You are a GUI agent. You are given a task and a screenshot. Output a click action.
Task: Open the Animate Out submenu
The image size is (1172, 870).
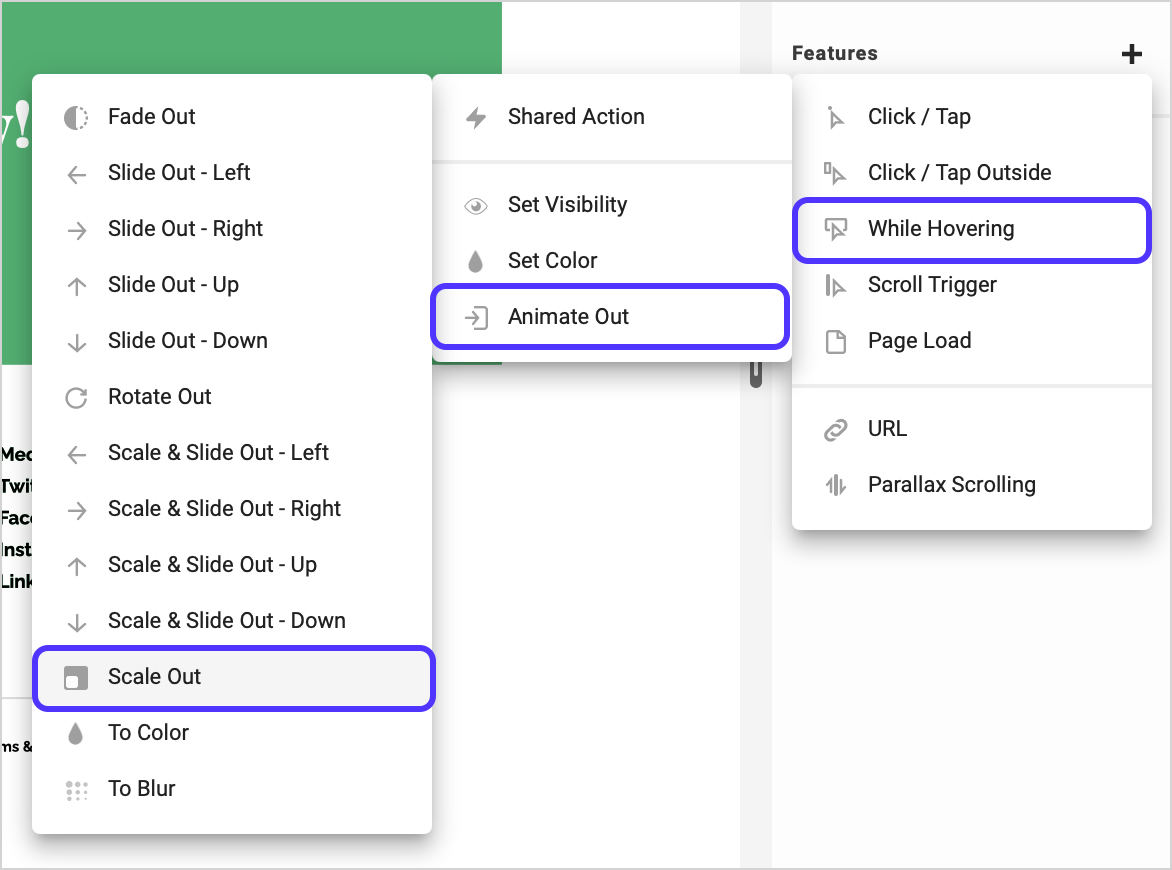(x=609, y=317)
